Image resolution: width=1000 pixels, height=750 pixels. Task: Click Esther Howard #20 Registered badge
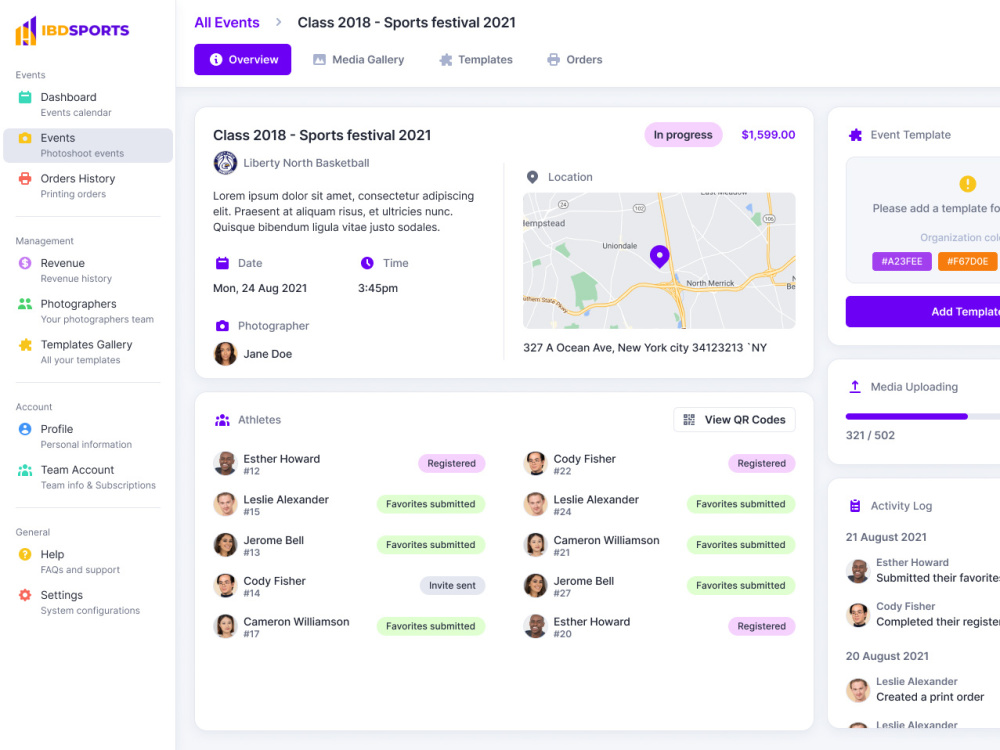[x=761, y=626]
